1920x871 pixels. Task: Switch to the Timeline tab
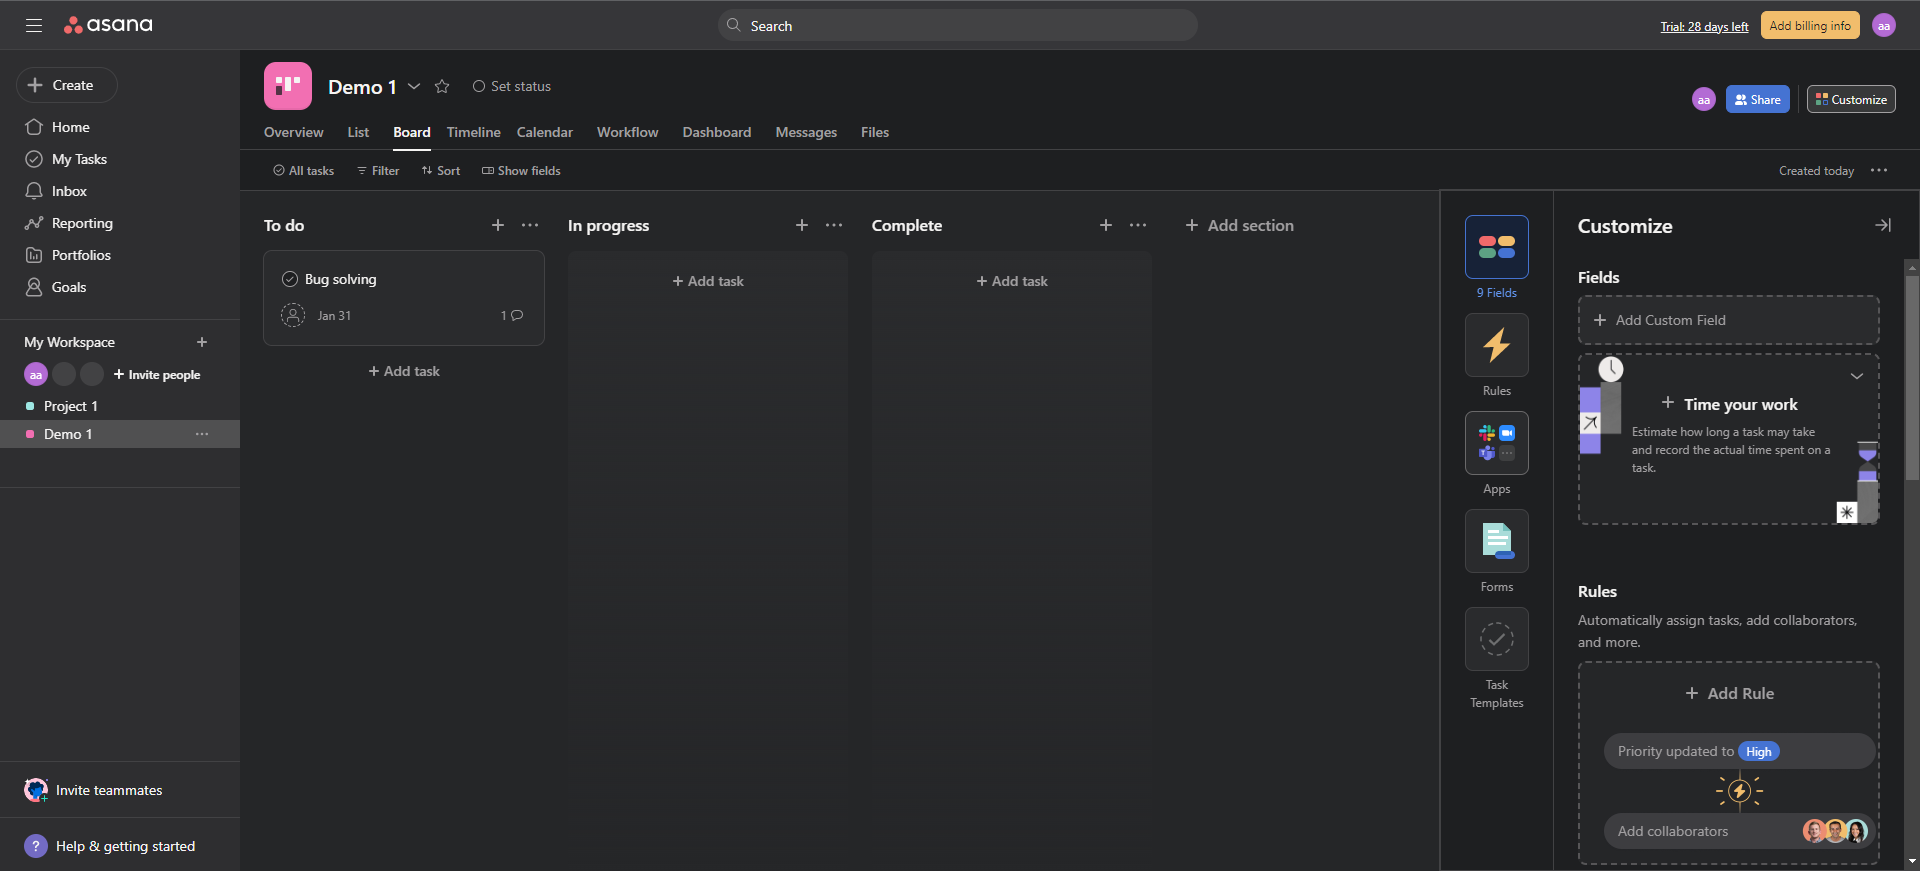pos(473,133)
